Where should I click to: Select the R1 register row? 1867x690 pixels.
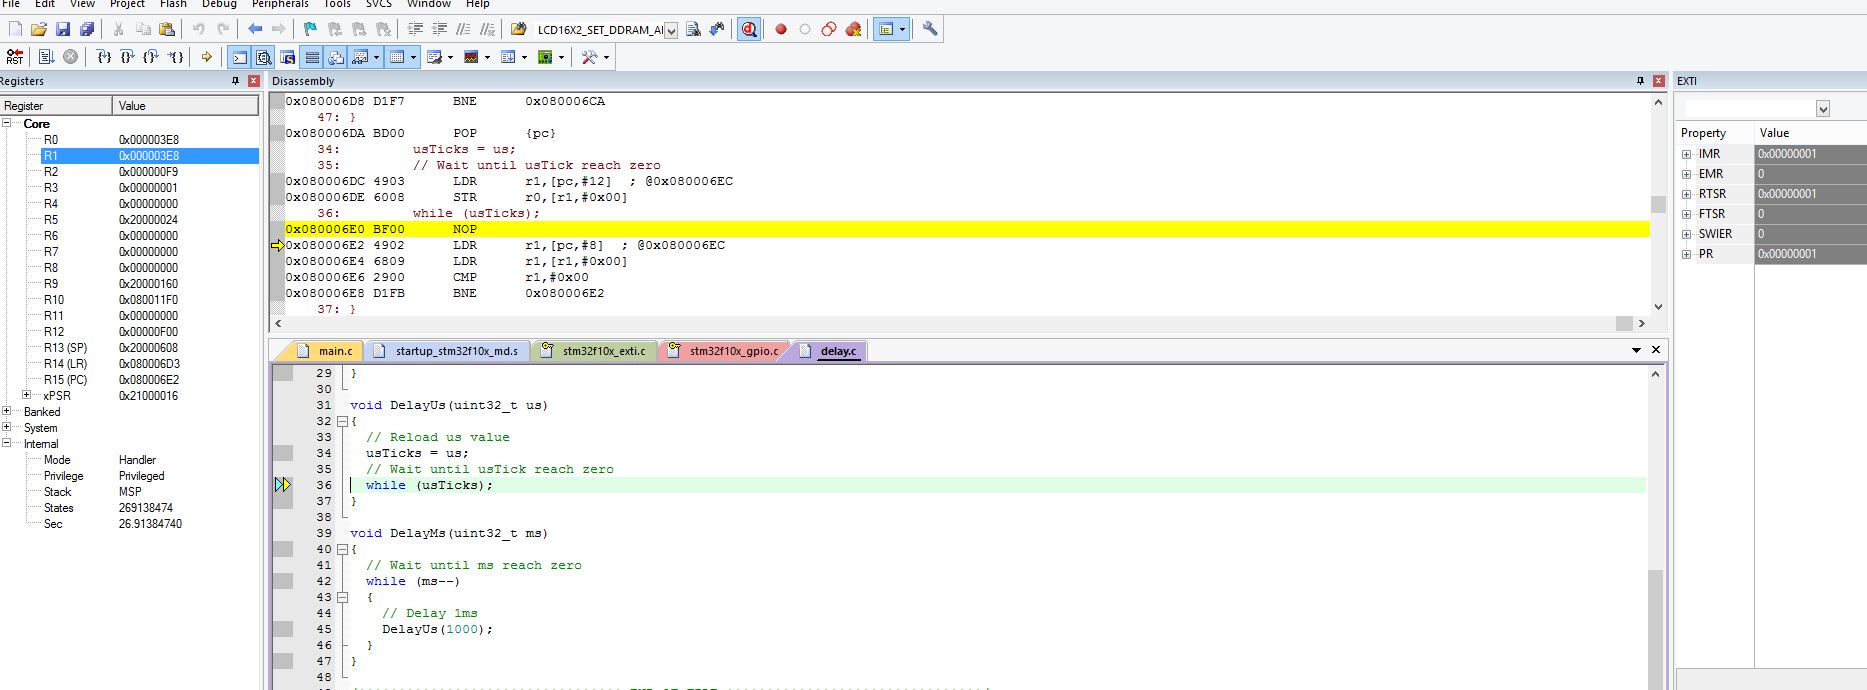(149, 156)
